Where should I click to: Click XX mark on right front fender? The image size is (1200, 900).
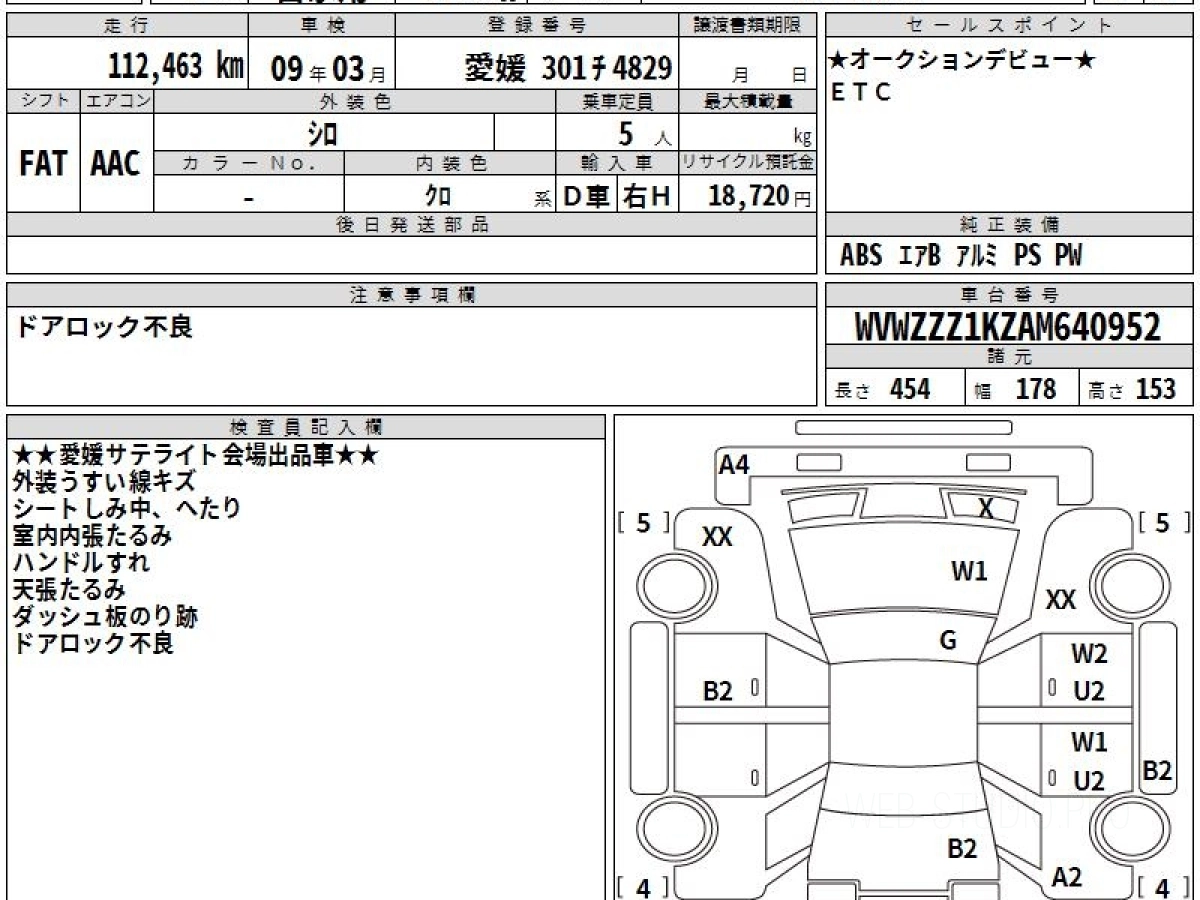pos(1060,600)
